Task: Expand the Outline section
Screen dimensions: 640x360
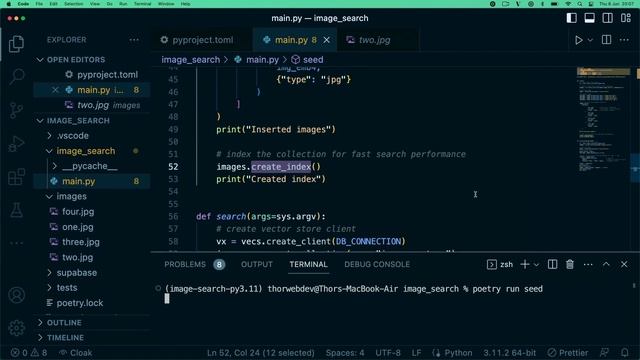Action: (40, 322)
